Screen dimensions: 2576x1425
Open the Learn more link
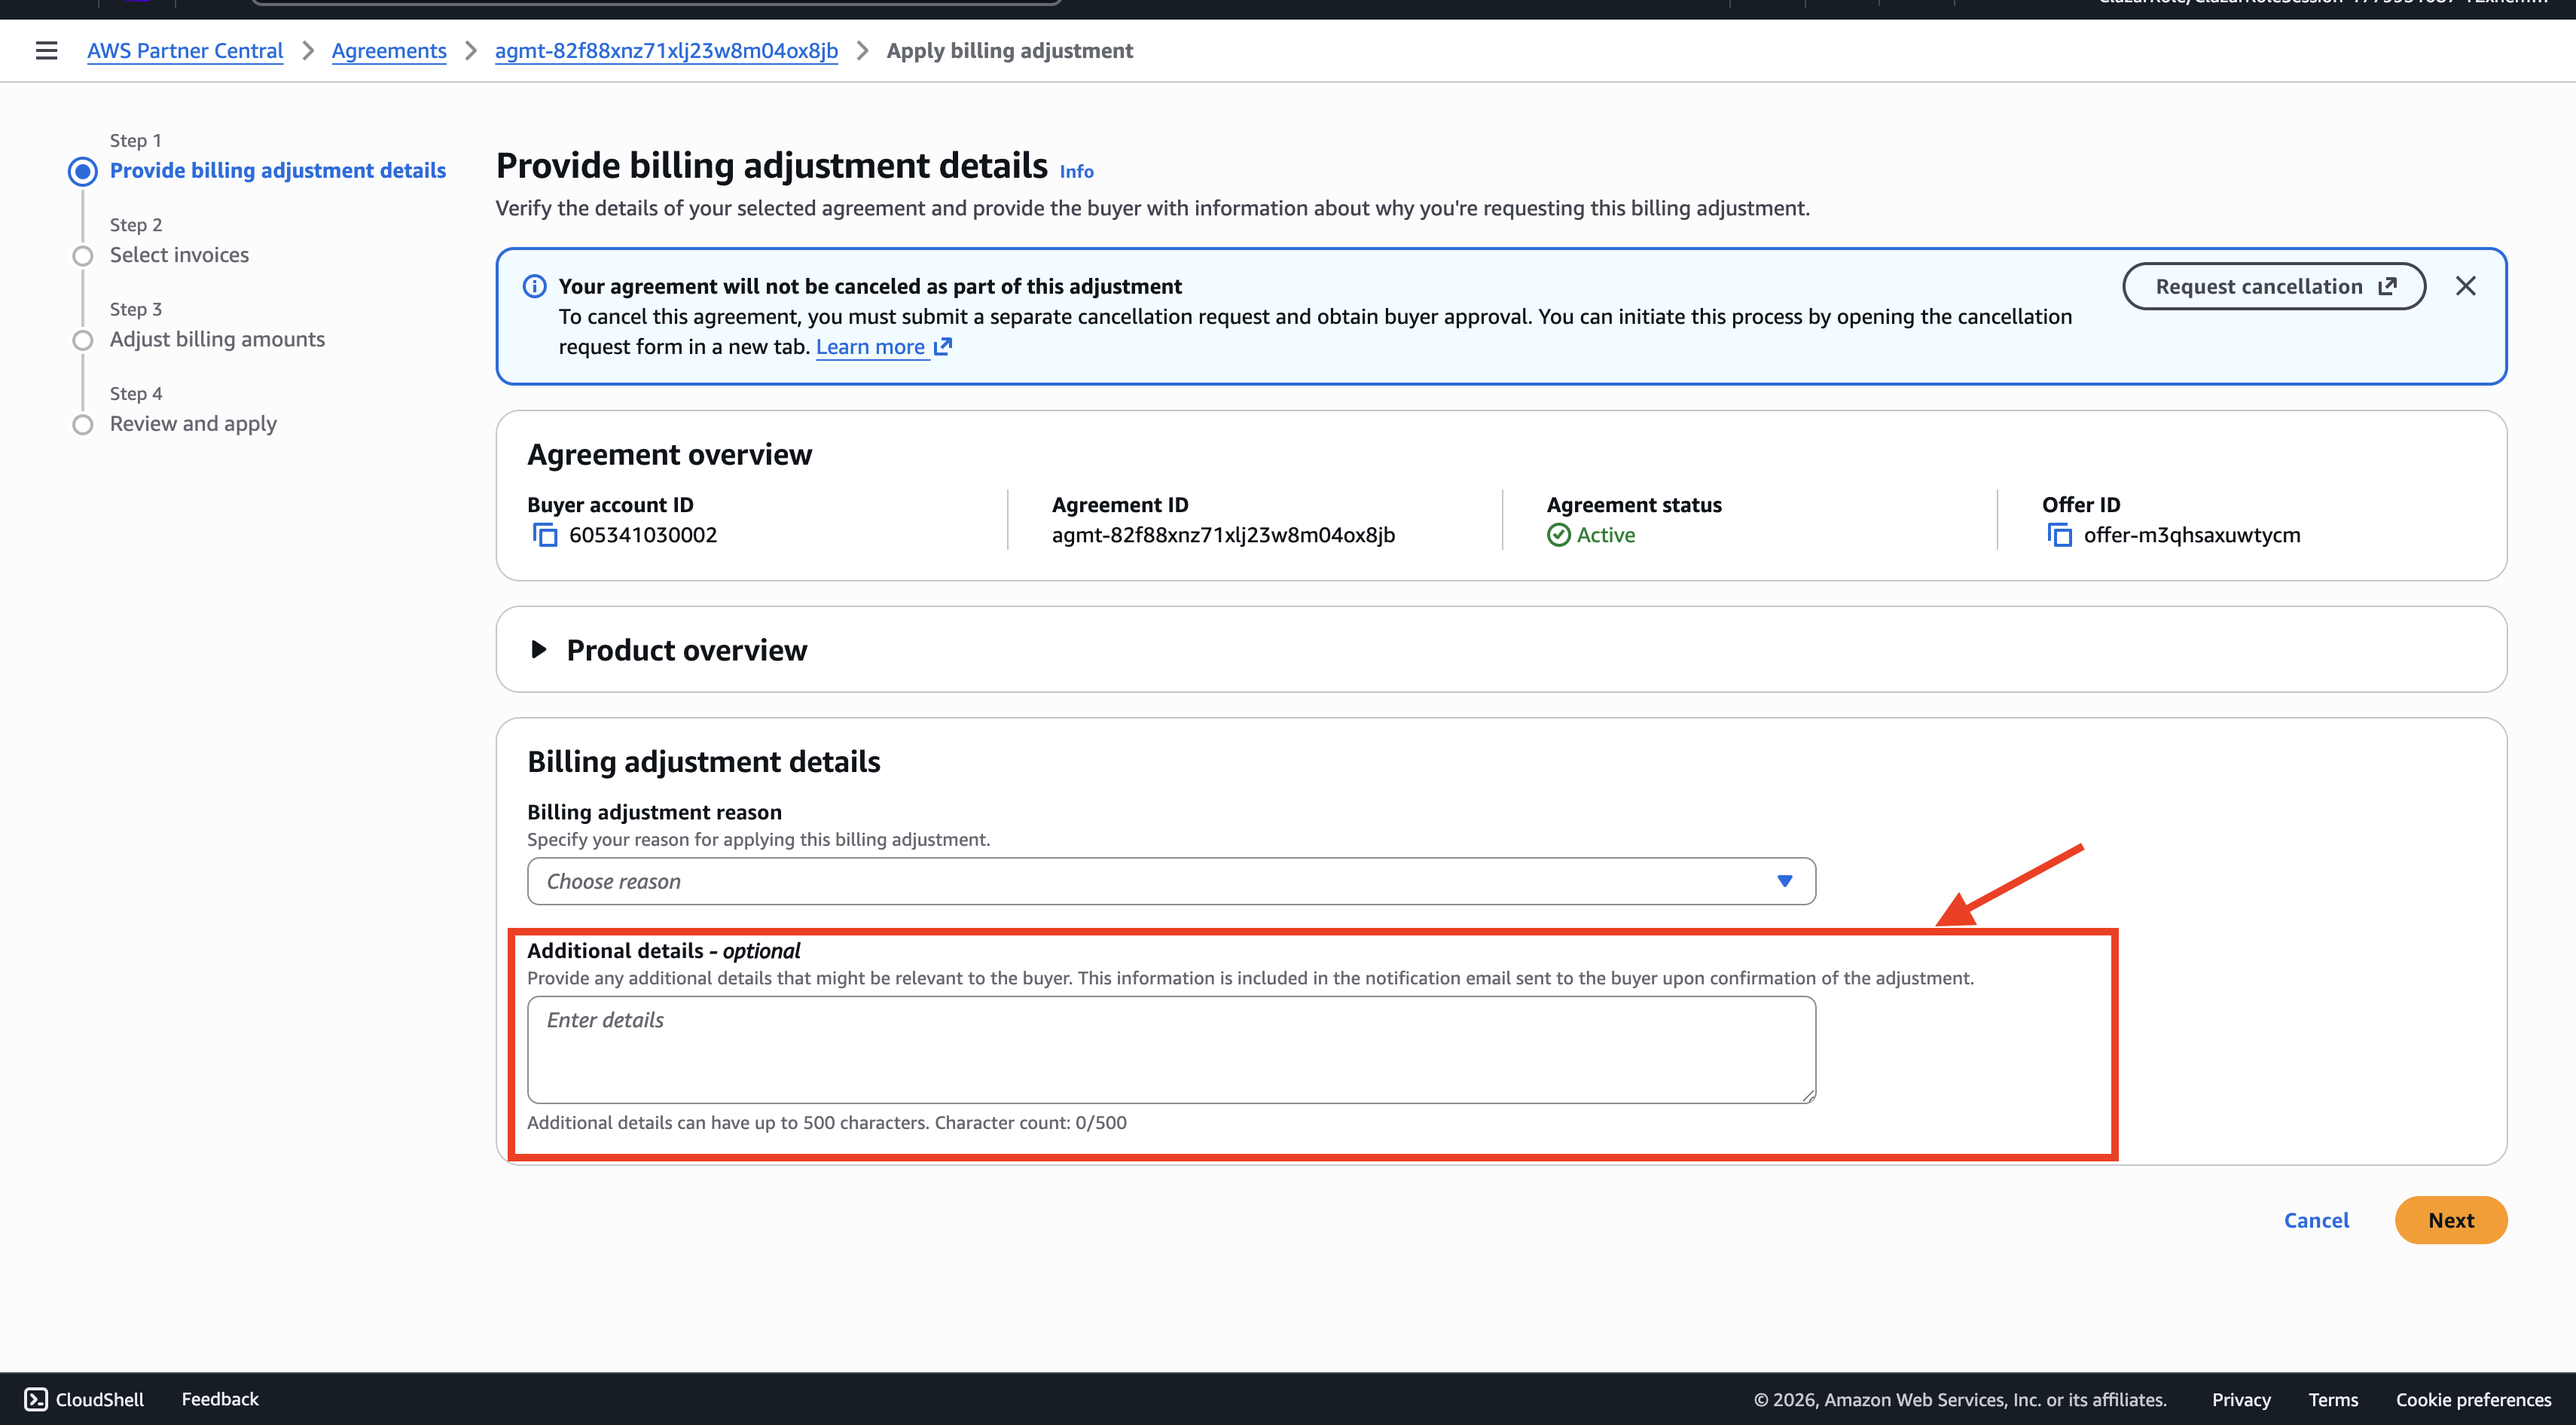(870, 346)
